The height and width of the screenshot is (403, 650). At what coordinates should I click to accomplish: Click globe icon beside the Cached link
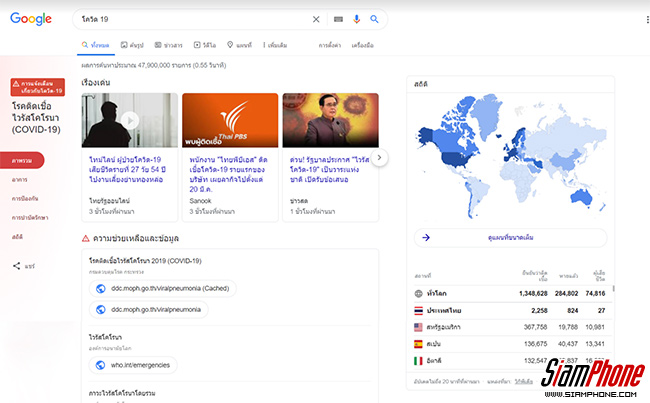pyautogui.click(x=100, y=289)
